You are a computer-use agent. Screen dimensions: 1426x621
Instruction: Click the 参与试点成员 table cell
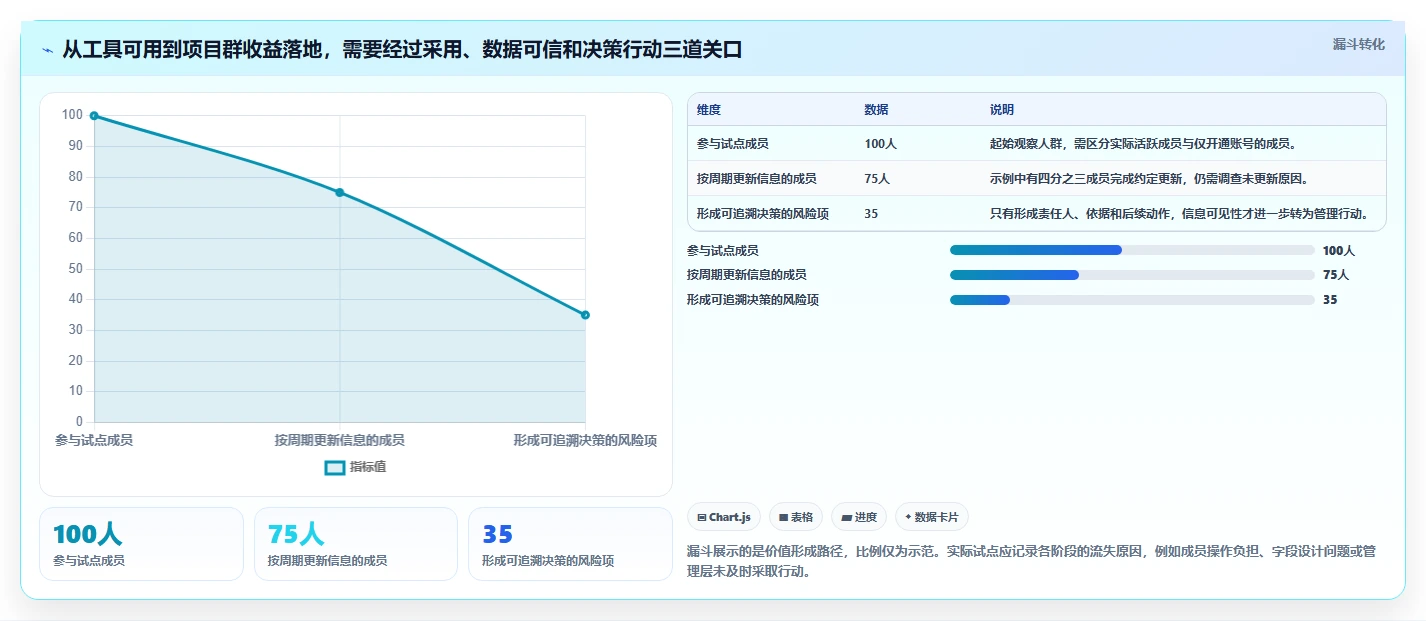[x=733, y=144]
